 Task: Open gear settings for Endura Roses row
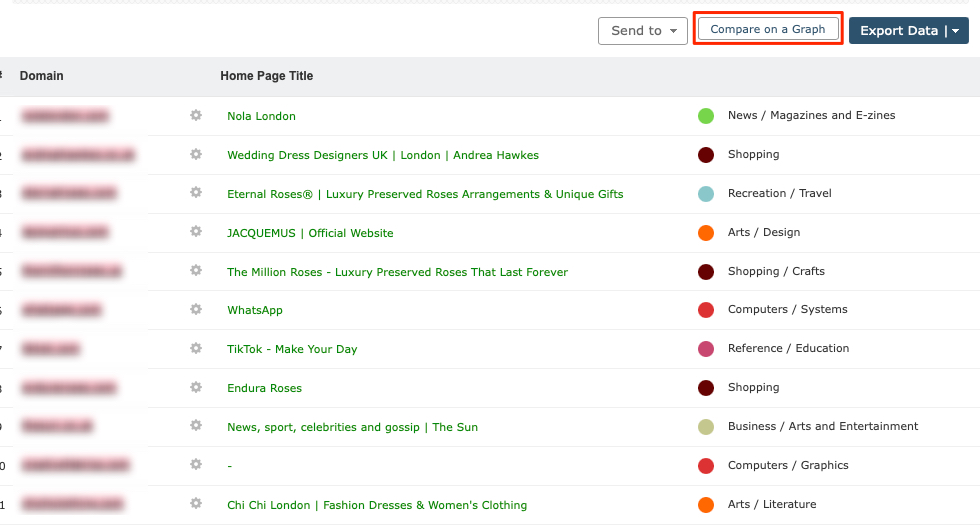point(196,388)
